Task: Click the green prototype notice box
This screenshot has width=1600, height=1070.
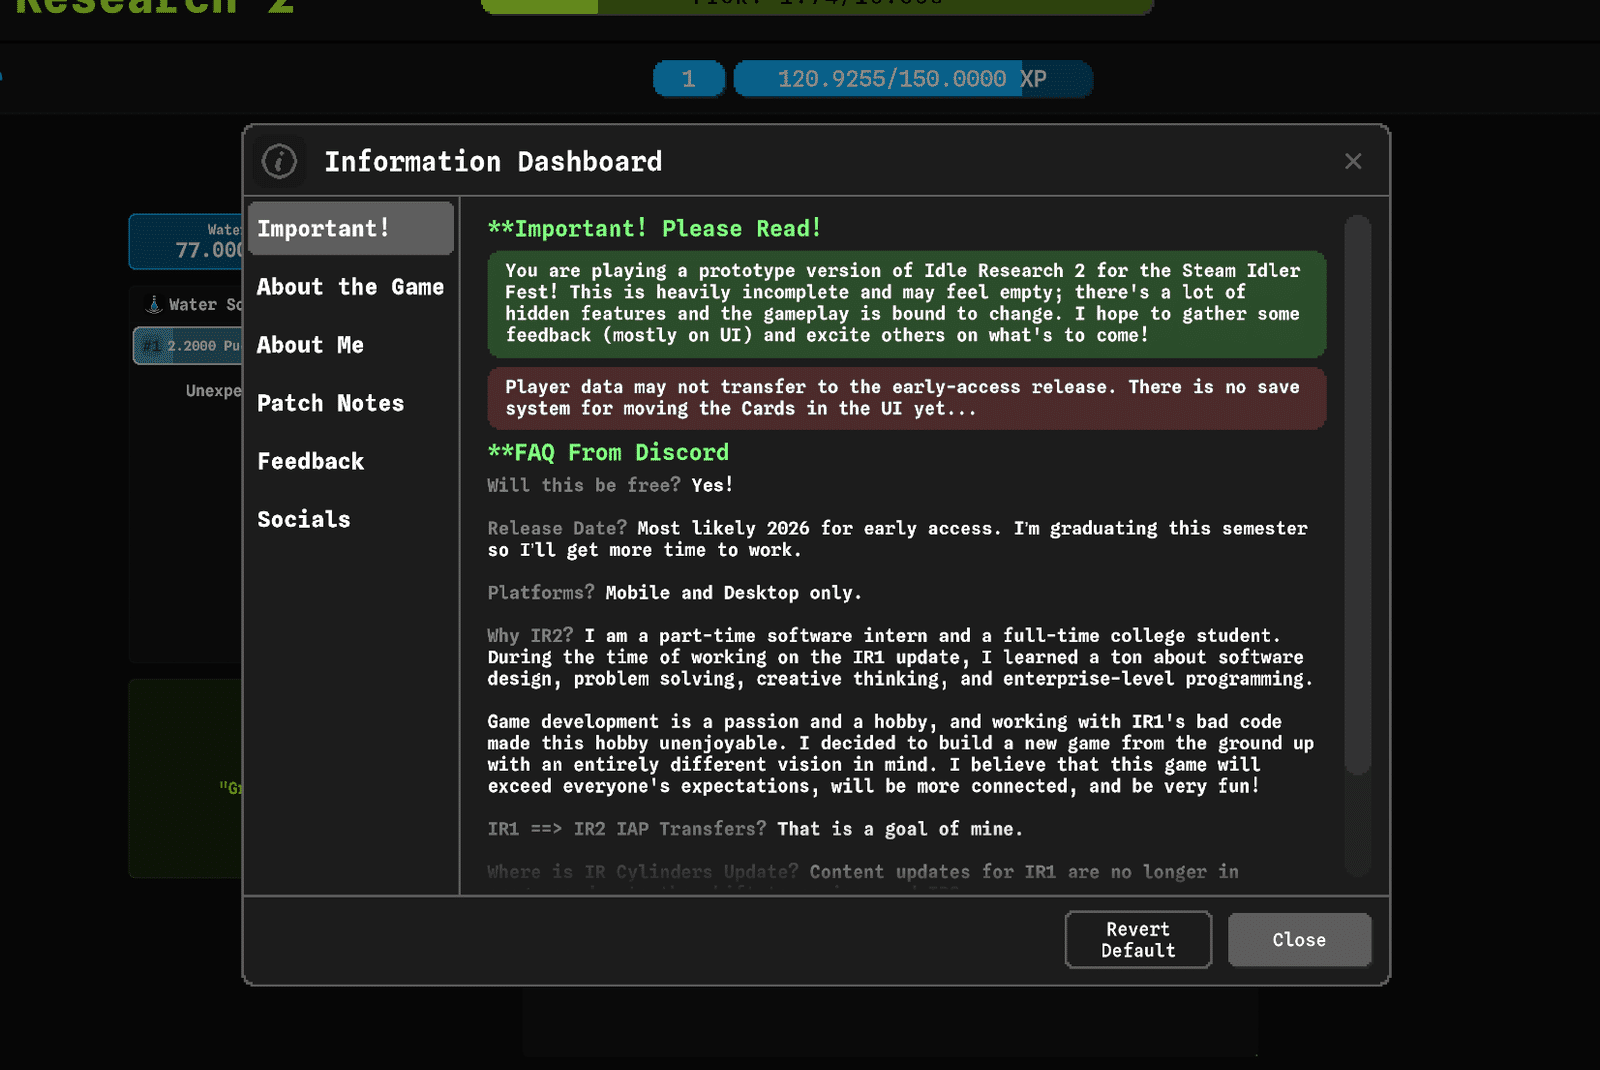Action: pyautogui.click(x=907, y=304)
